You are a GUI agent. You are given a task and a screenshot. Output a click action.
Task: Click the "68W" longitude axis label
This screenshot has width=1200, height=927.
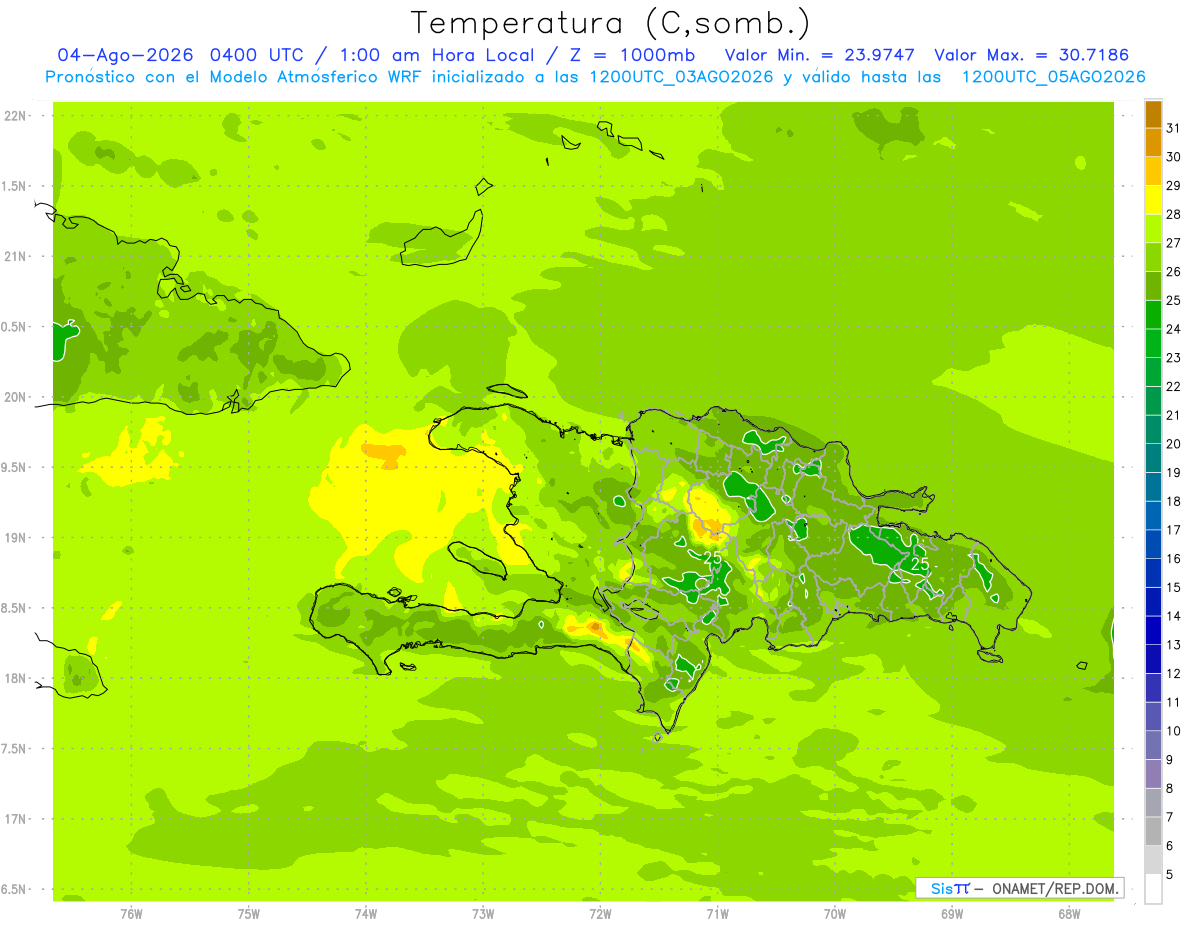pos(1069,914)
